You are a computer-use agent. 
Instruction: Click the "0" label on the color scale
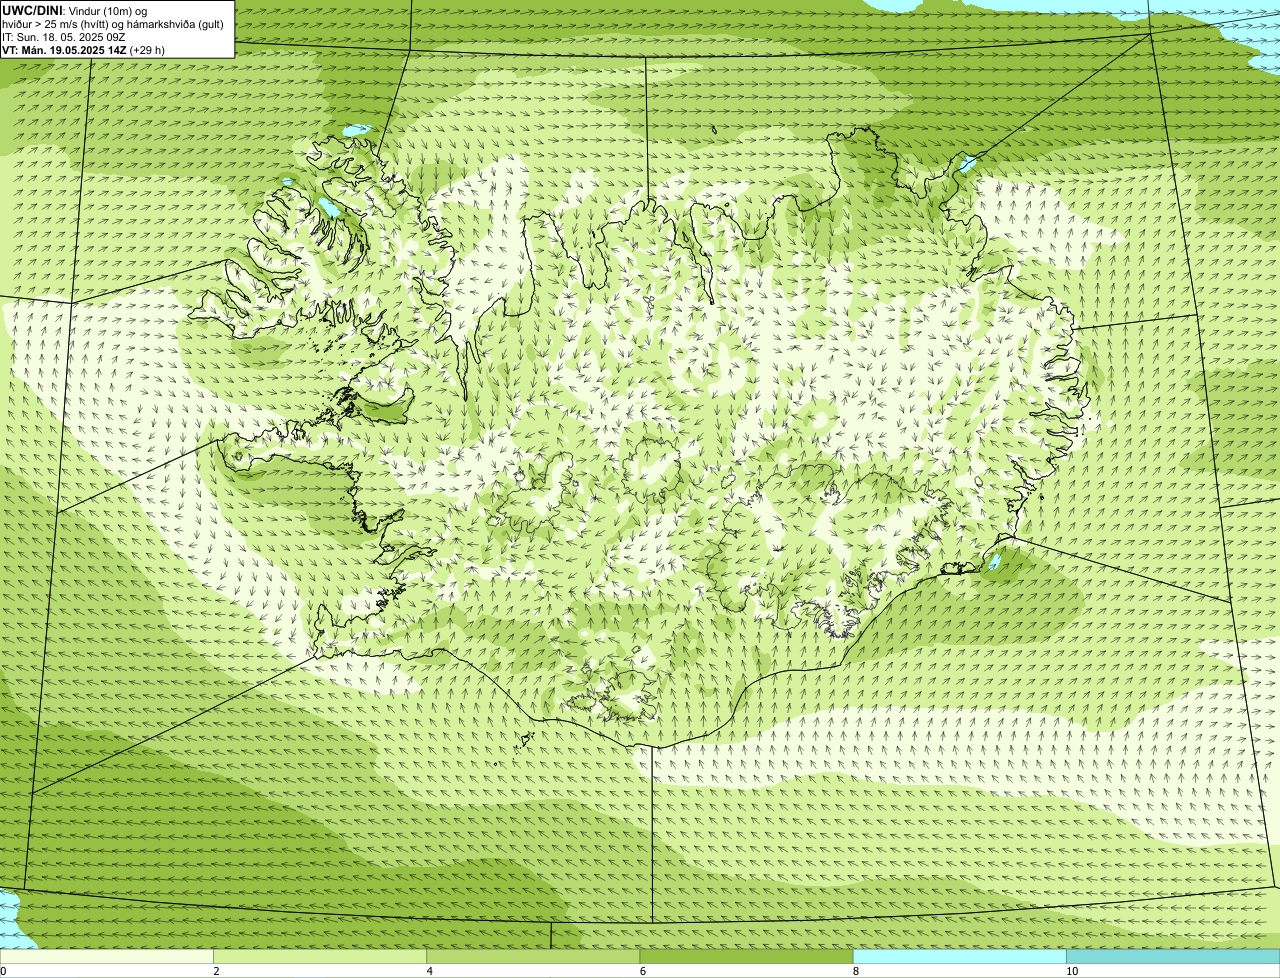click(x=3, y=971)
